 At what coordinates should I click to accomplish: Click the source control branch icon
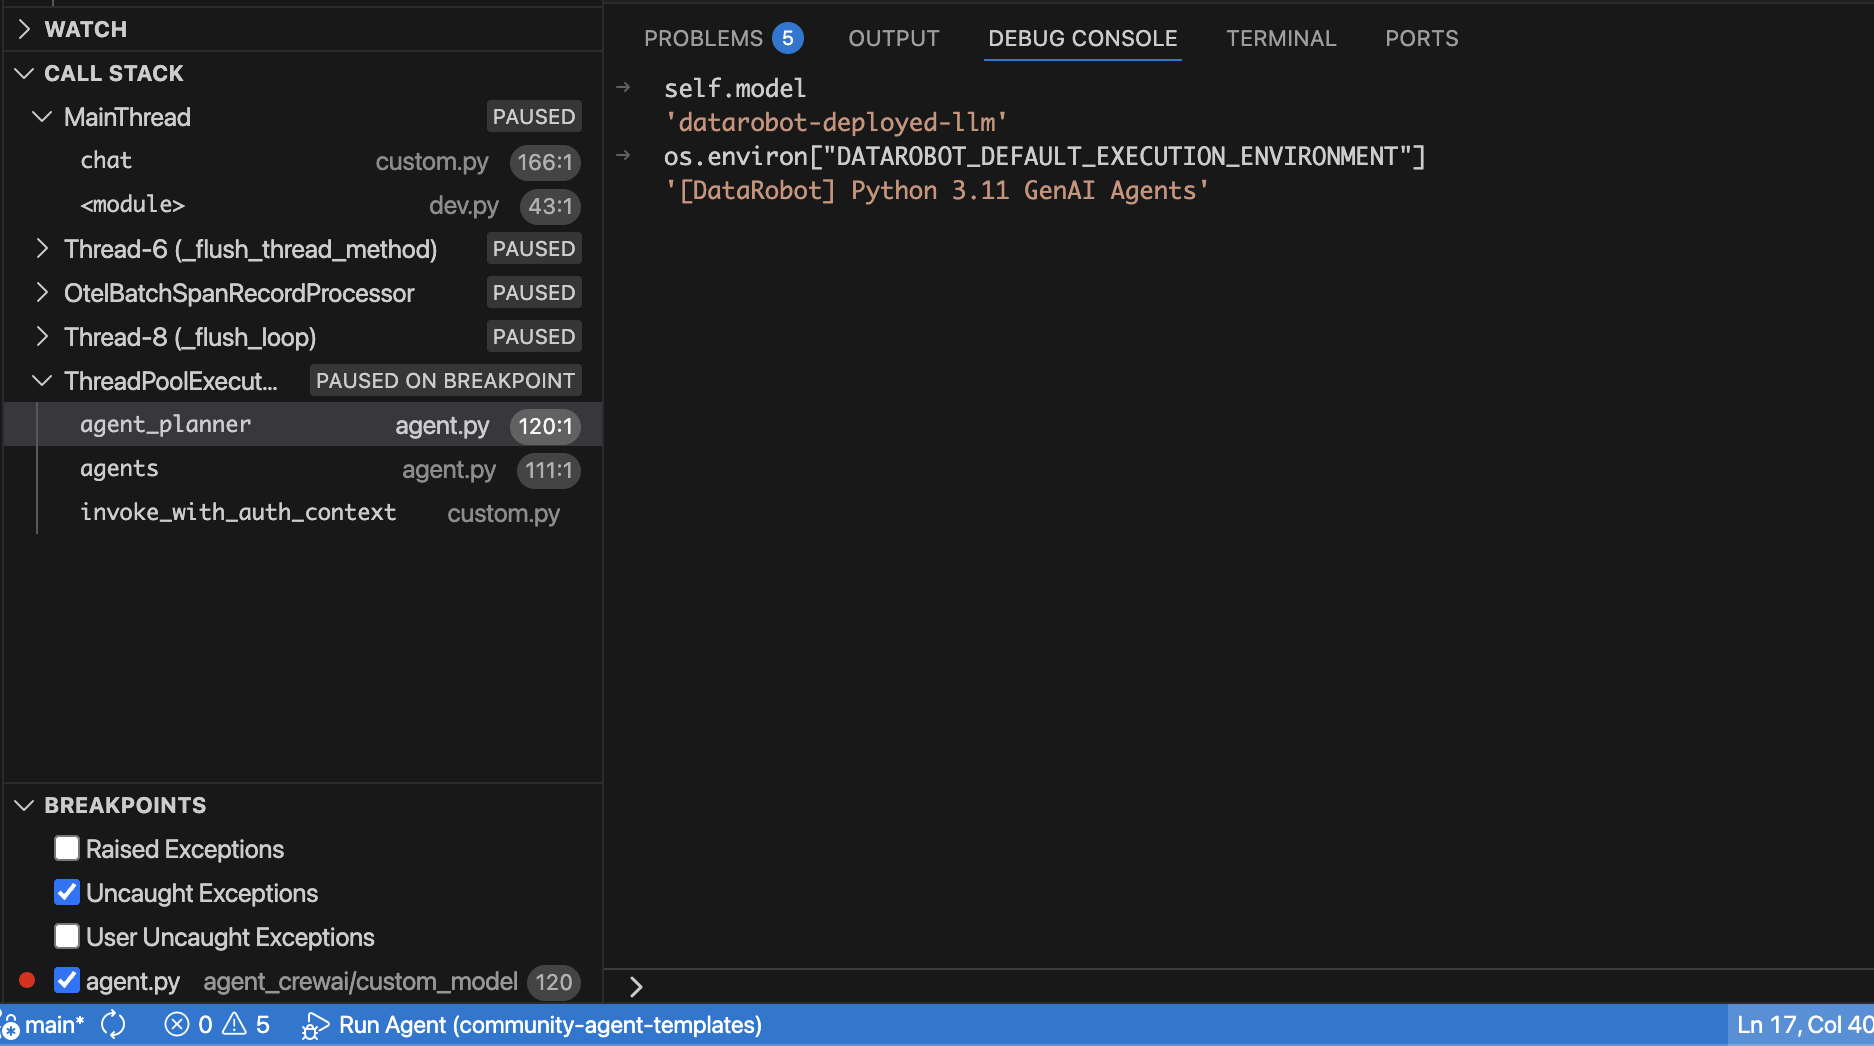(x=10, y=1026)
